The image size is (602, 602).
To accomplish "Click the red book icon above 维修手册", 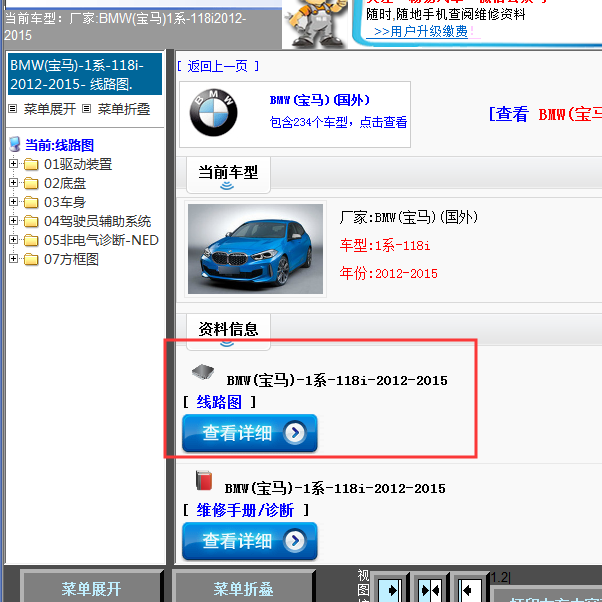I will 204,480.
